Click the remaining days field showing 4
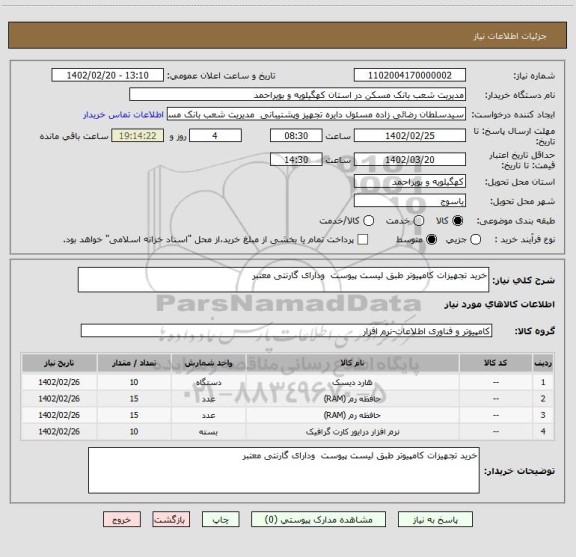 [x=215, y=136]
